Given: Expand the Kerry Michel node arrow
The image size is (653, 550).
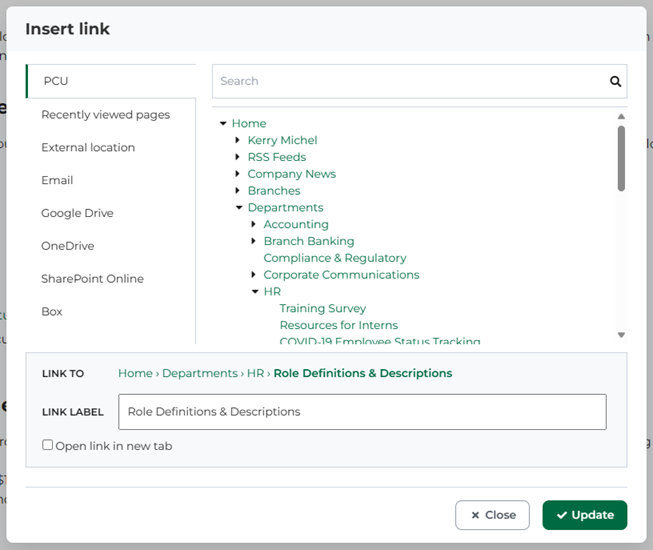Looking at the screenshot, I should (237, 140).
